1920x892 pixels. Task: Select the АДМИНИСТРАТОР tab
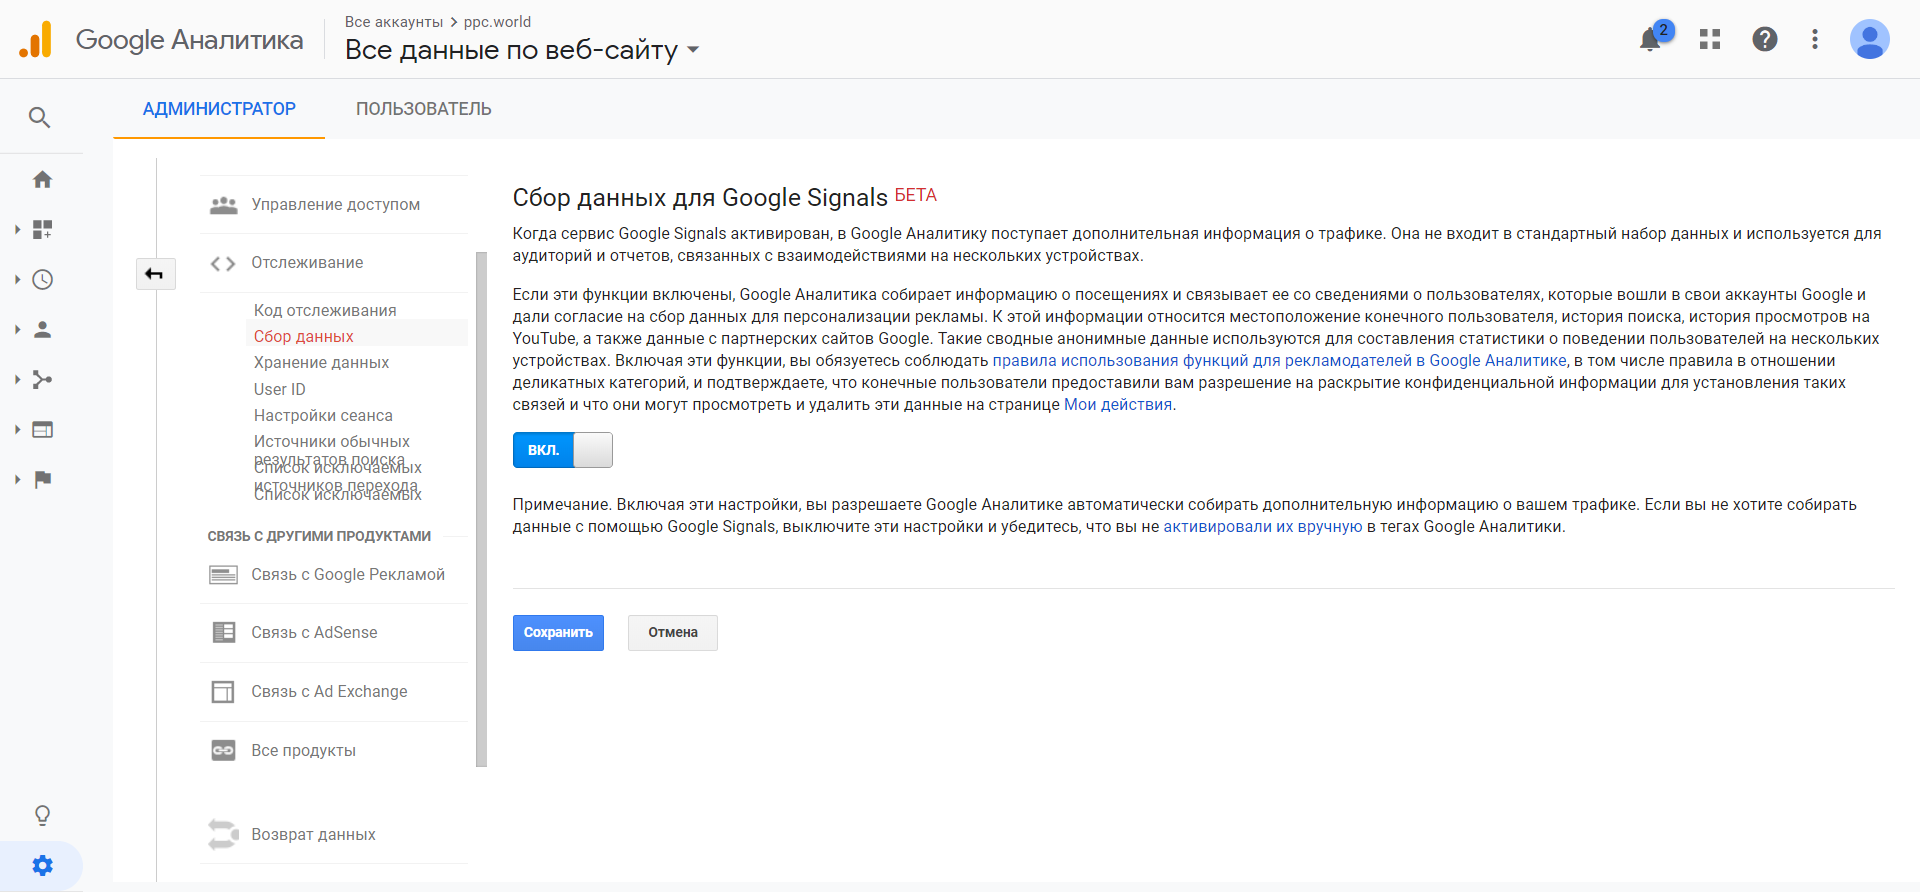[x=219, y=109]
